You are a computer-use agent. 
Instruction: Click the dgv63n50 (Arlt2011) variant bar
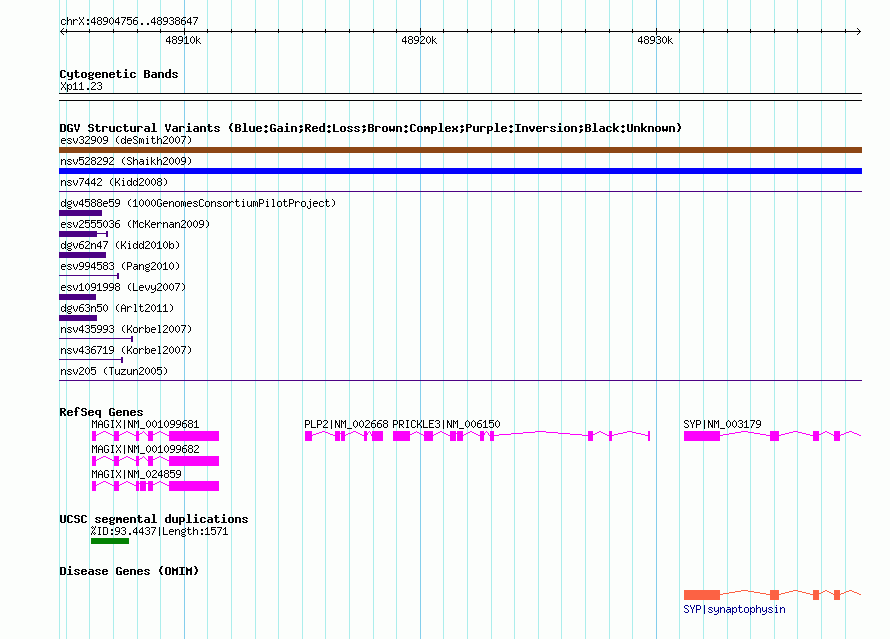pos(78,318)
